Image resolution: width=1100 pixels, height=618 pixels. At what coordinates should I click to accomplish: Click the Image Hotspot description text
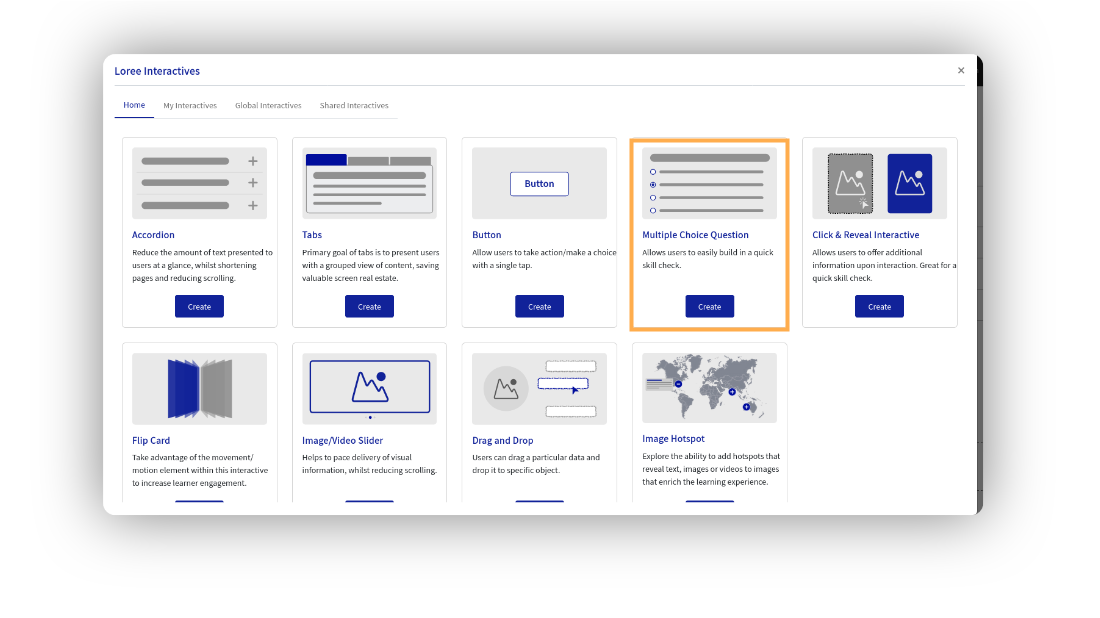pos(711,469)
